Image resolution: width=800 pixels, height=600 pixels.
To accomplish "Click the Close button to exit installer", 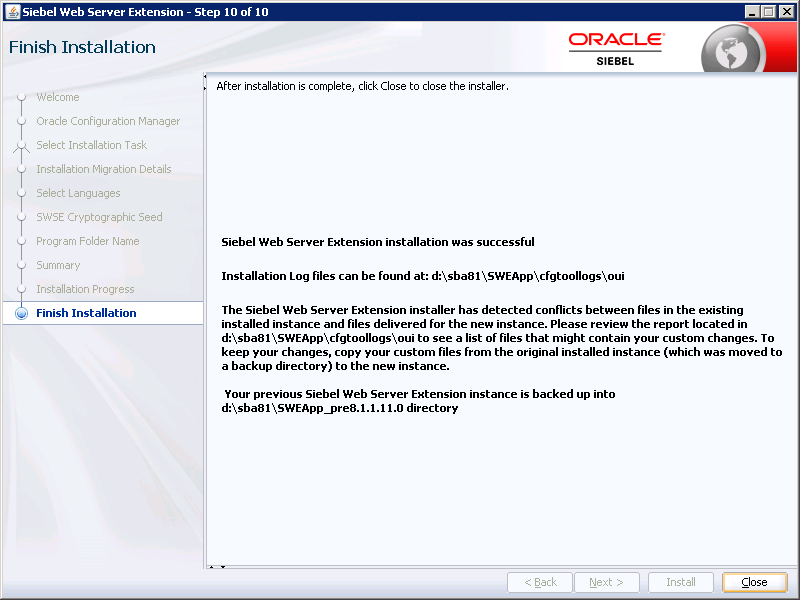I will tap(754, 582).
